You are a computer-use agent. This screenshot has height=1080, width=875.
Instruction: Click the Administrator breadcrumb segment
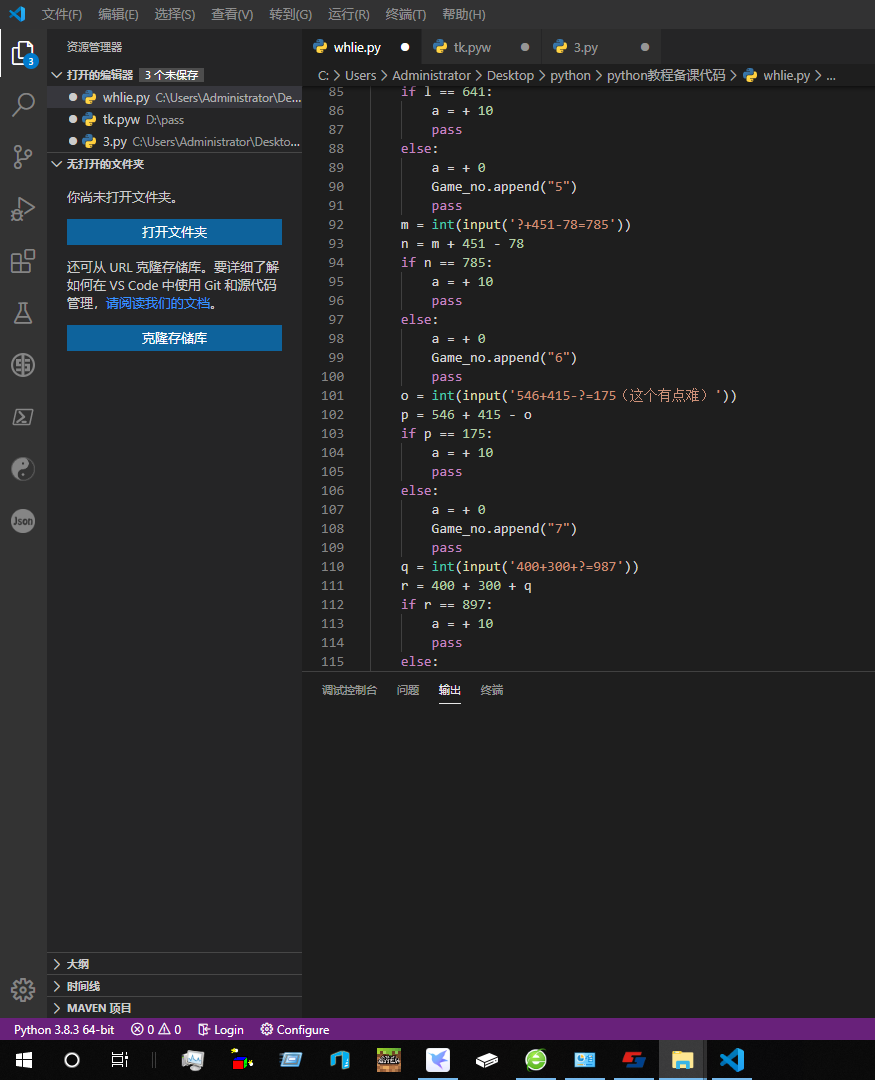click(x=431, y=75)
